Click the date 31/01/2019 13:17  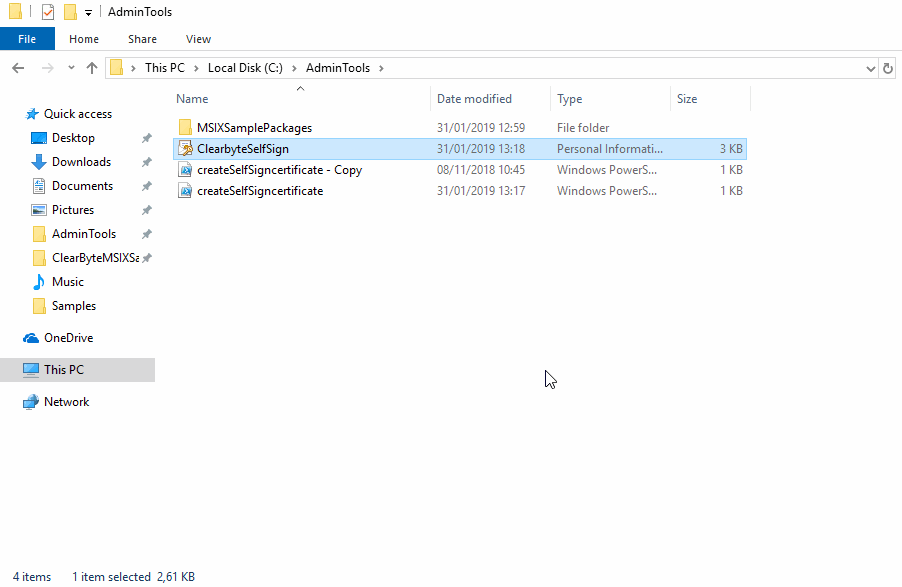(x=481, y=191)
